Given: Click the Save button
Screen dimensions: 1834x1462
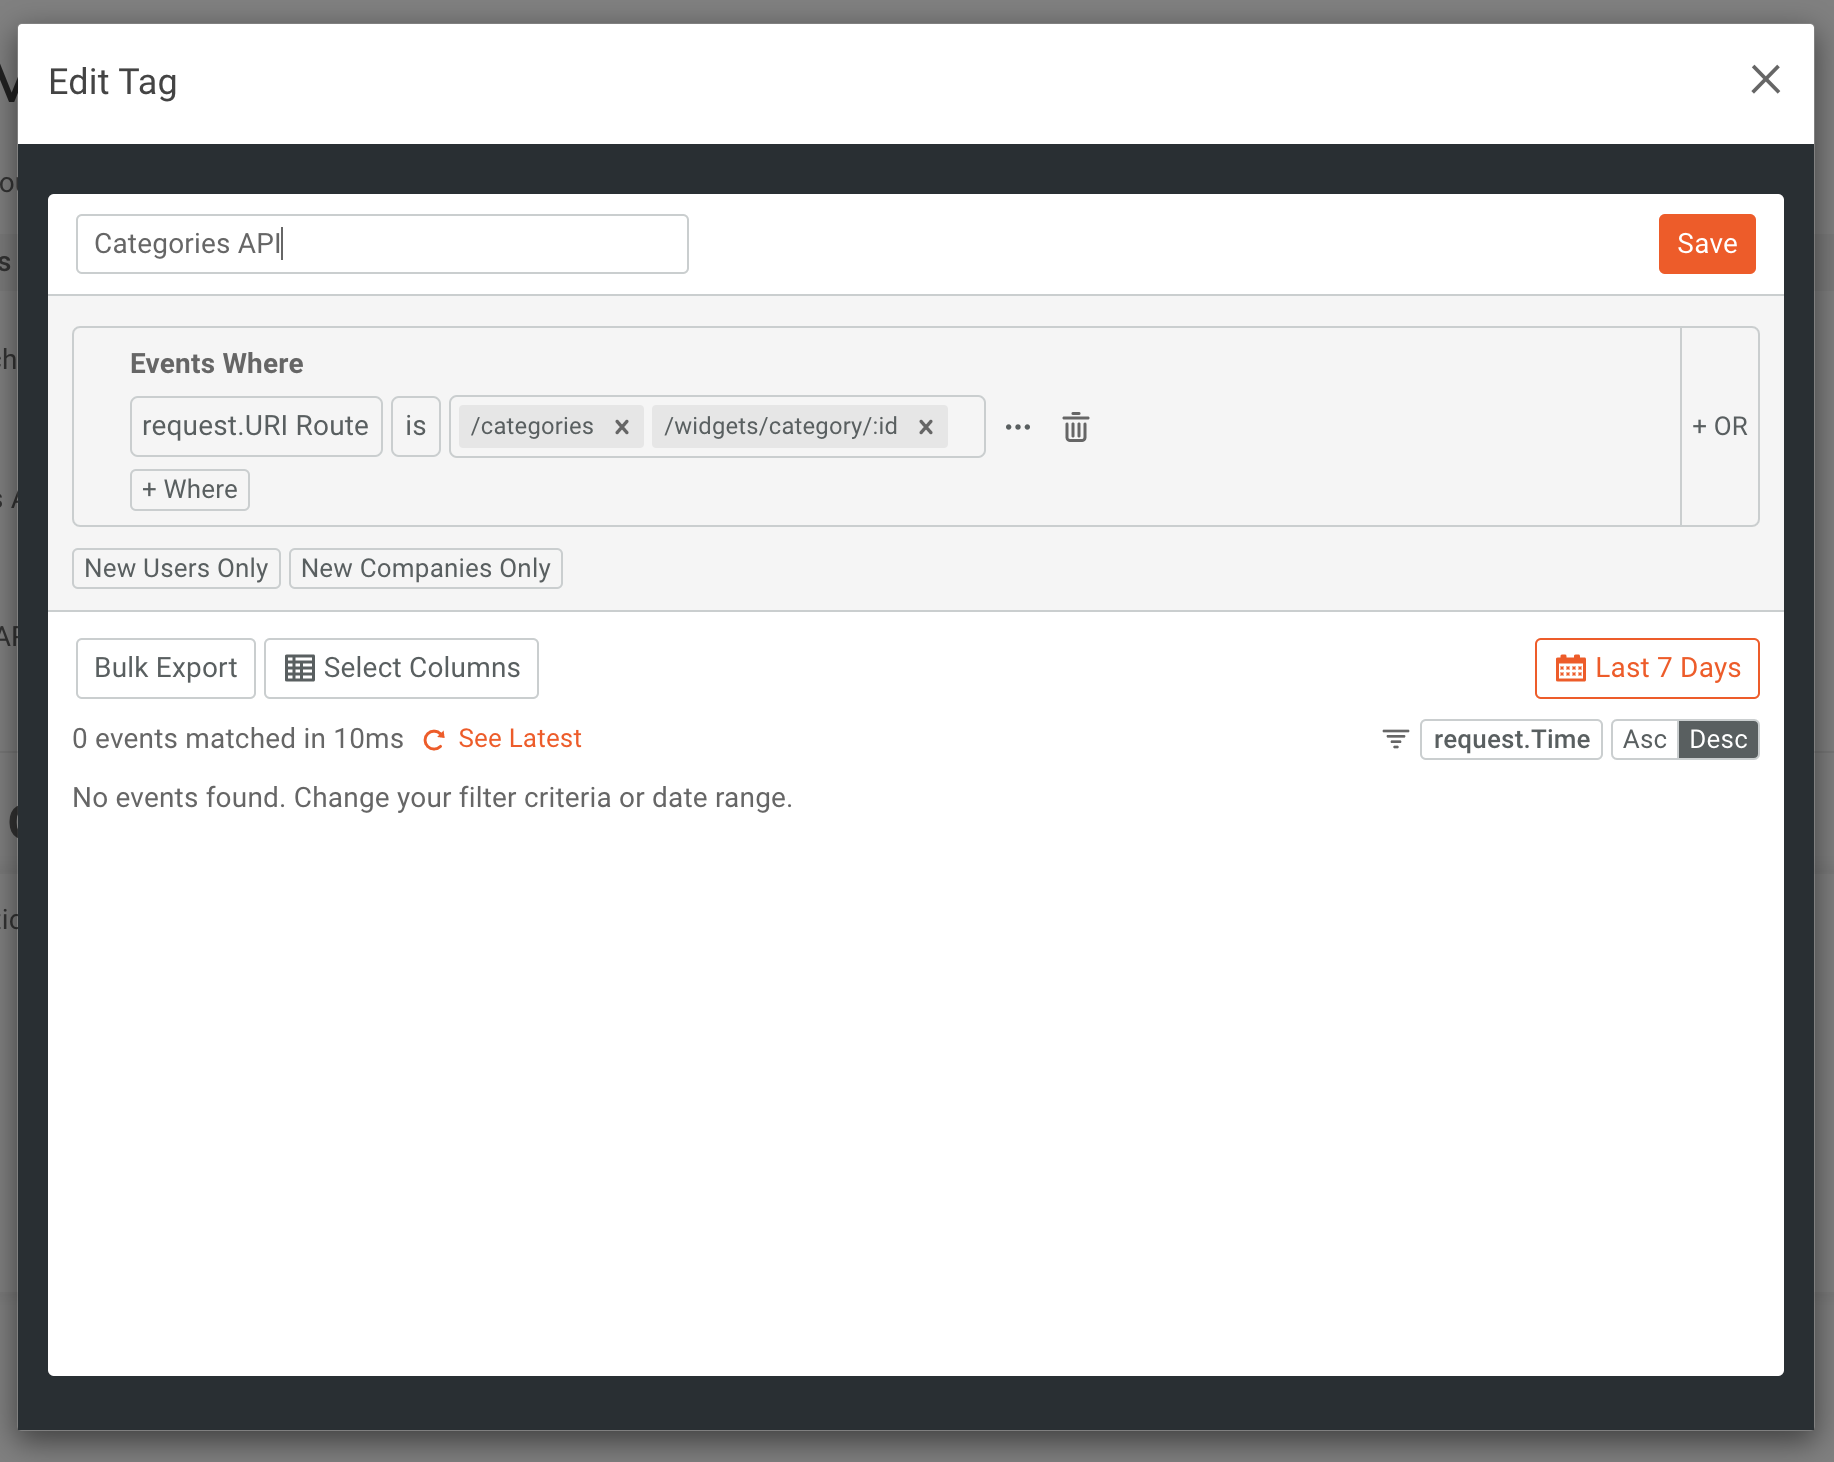Looking at the screenshot, I should (1706, 244).
